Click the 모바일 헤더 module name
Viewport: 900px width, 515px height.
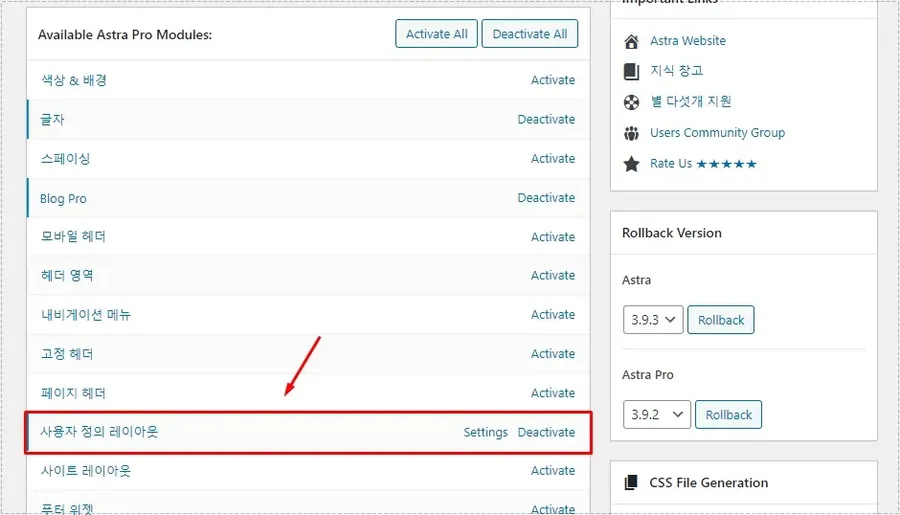(73, 237)
